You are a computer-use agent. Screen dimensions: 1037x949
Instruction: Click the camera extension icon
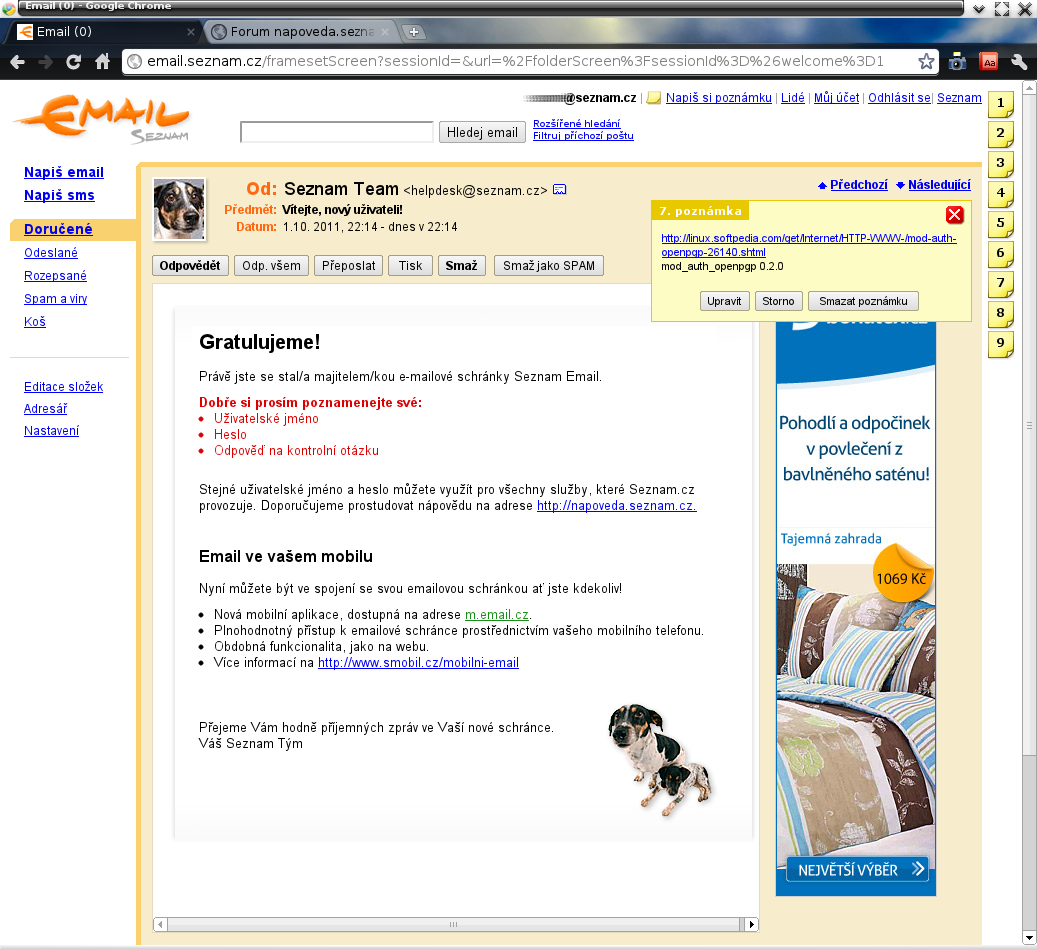[957, 62]
